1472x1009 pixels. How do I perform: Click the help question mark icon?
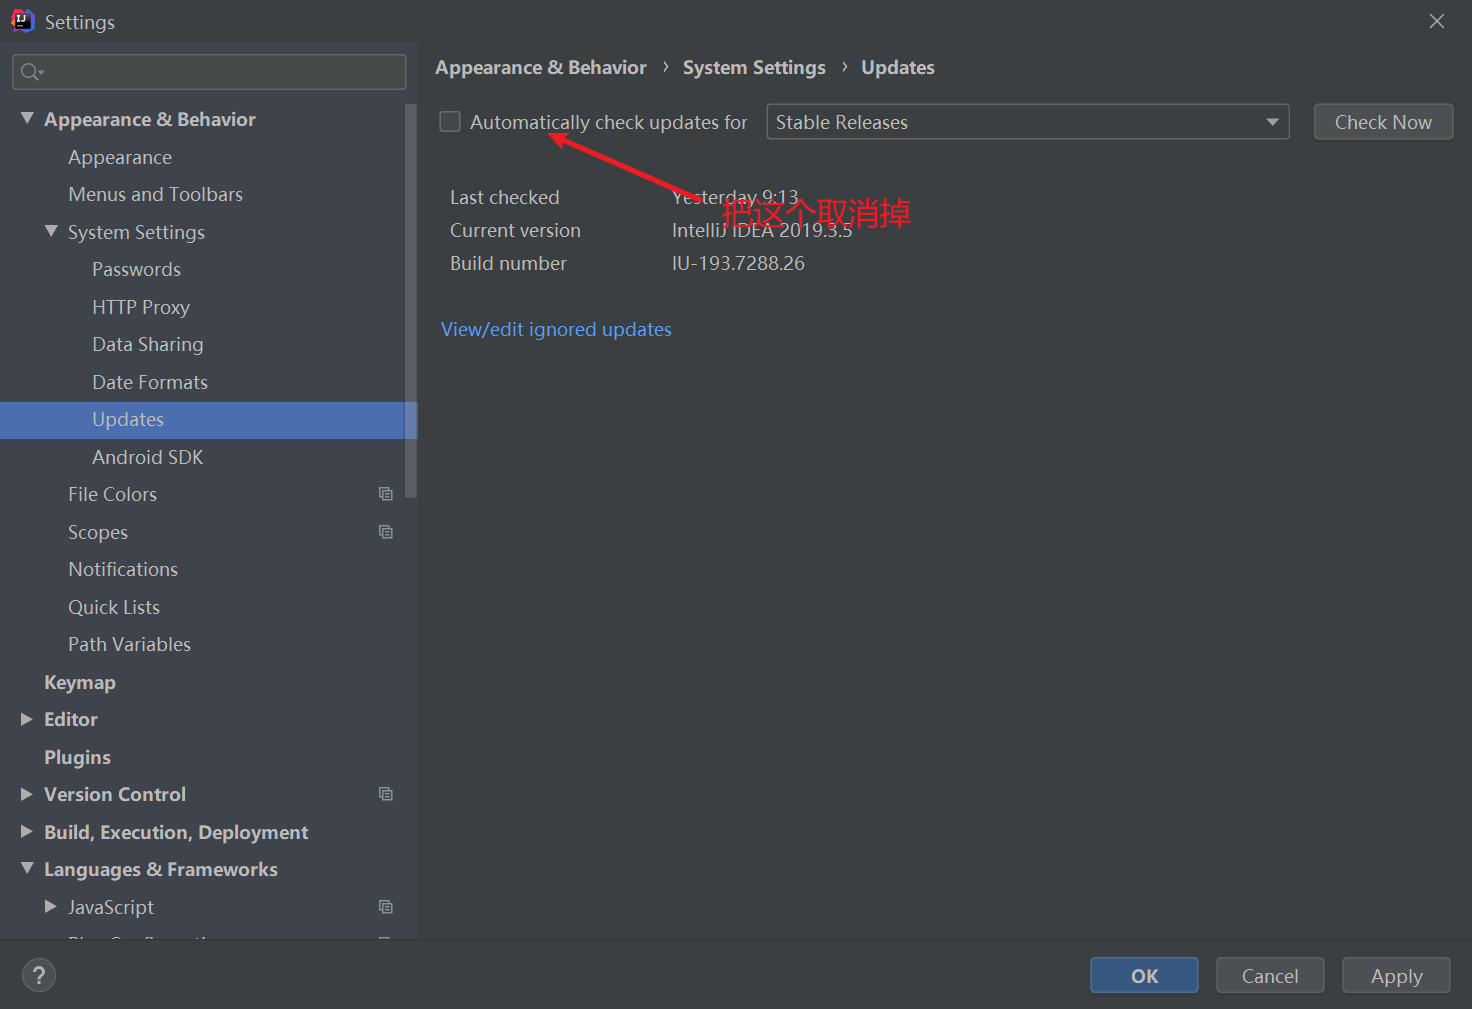pyautogui.click(x=39, y=975)
